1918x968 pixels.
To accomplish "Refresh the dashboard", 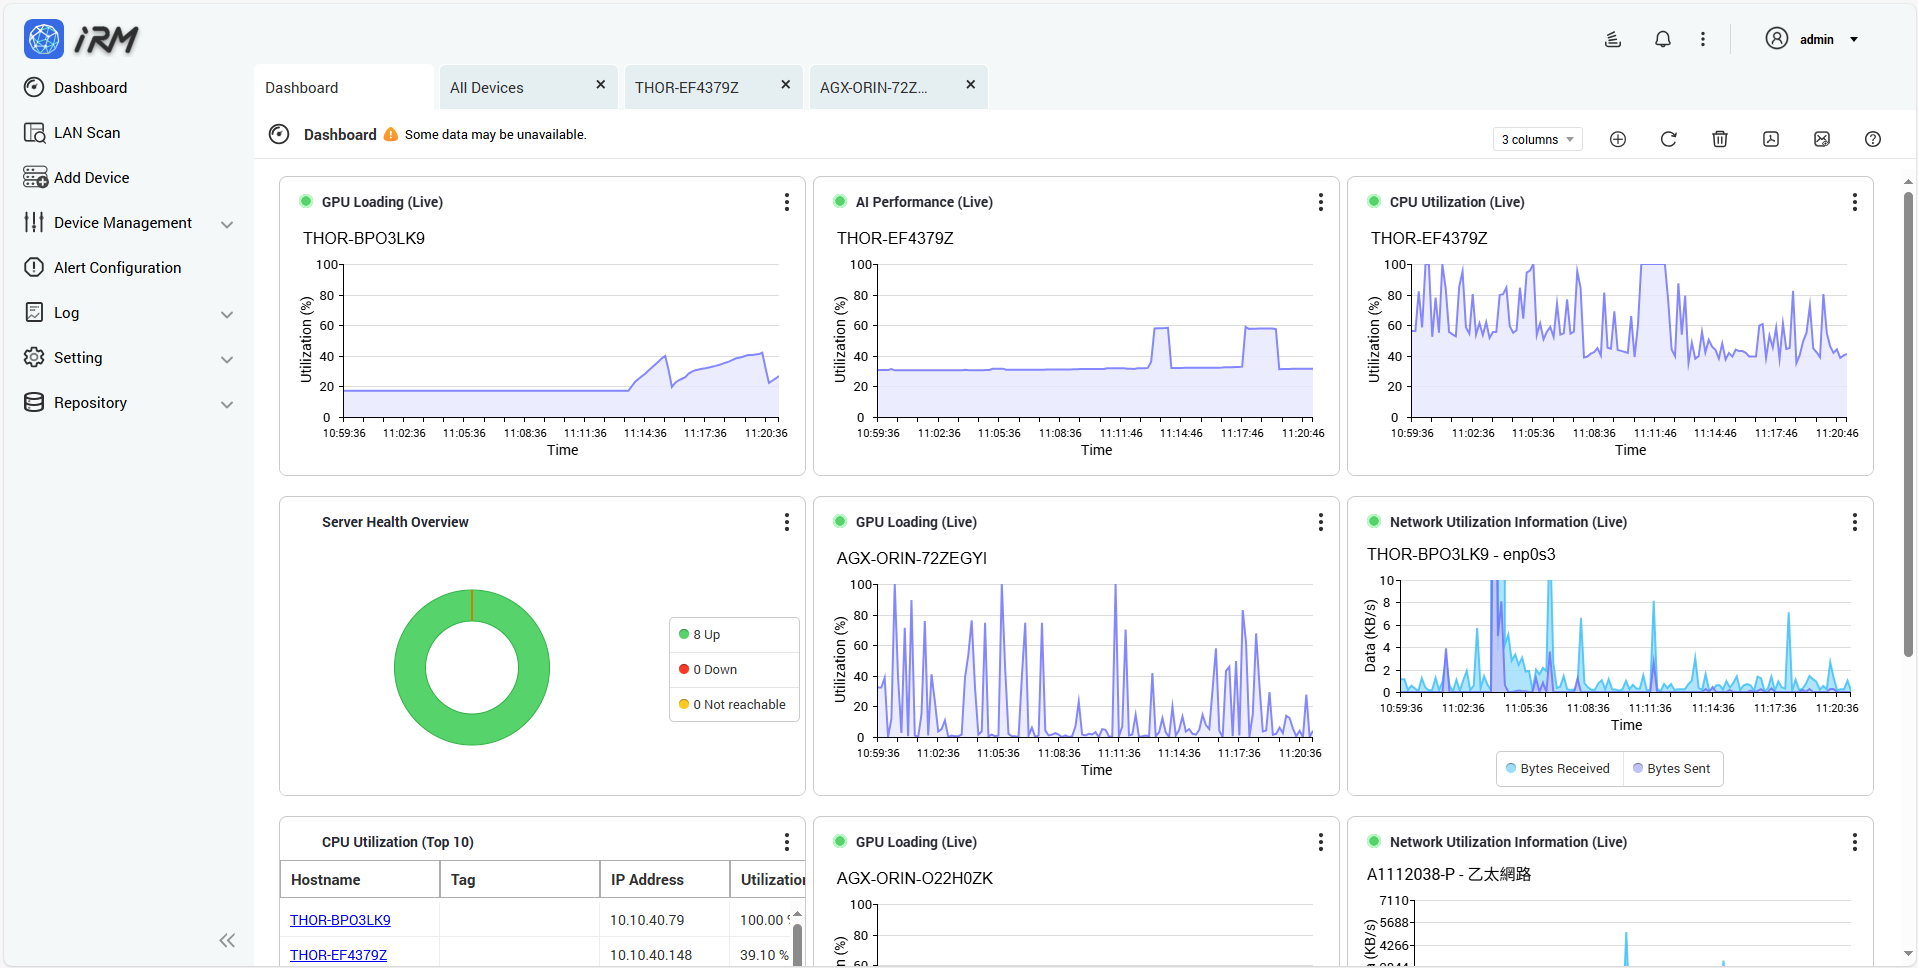I will click(1668, 139).
